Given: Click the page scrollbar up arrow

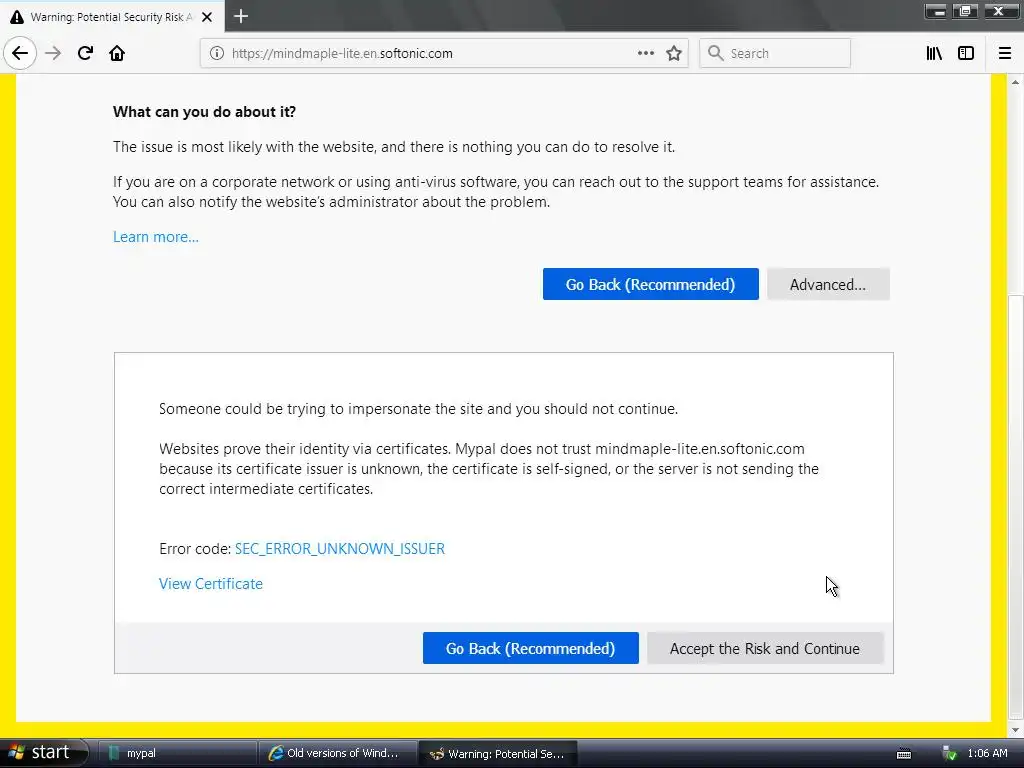Looking at the screenshot, I should tap(1015, 82).
